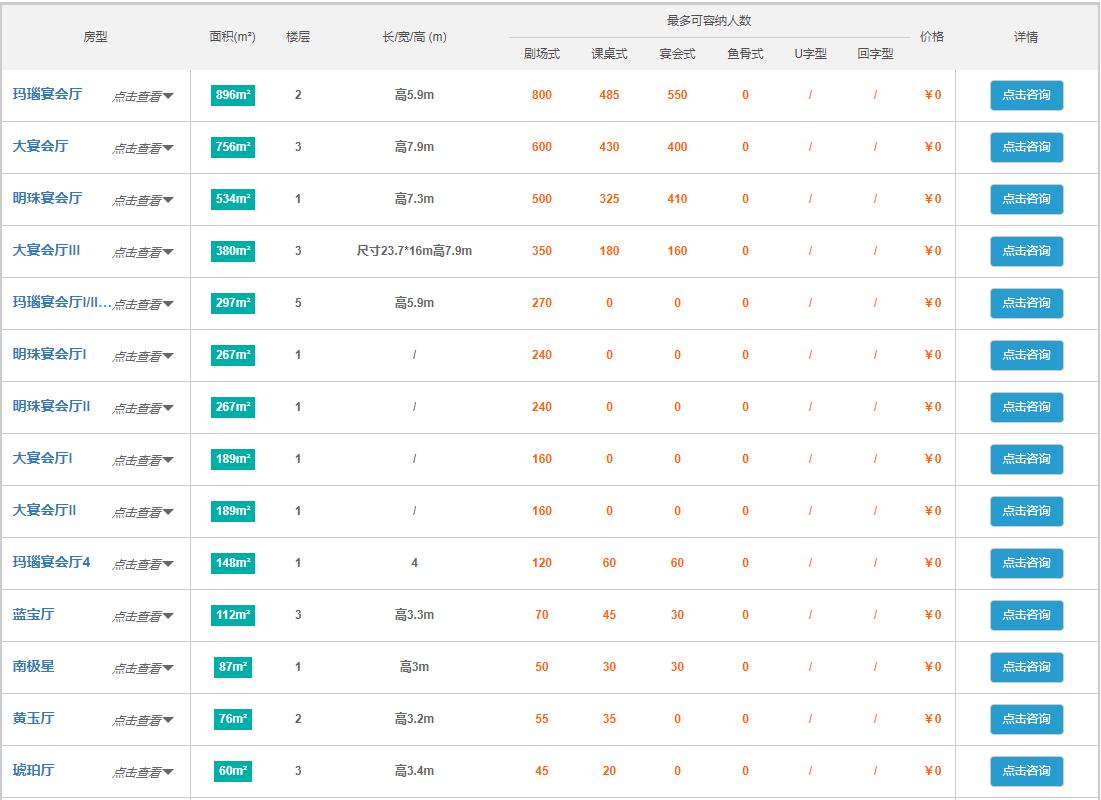Click 点击咨询 button for 蓝宝厅
This screenshot has width=1101, height=800.
point(1026,615)
